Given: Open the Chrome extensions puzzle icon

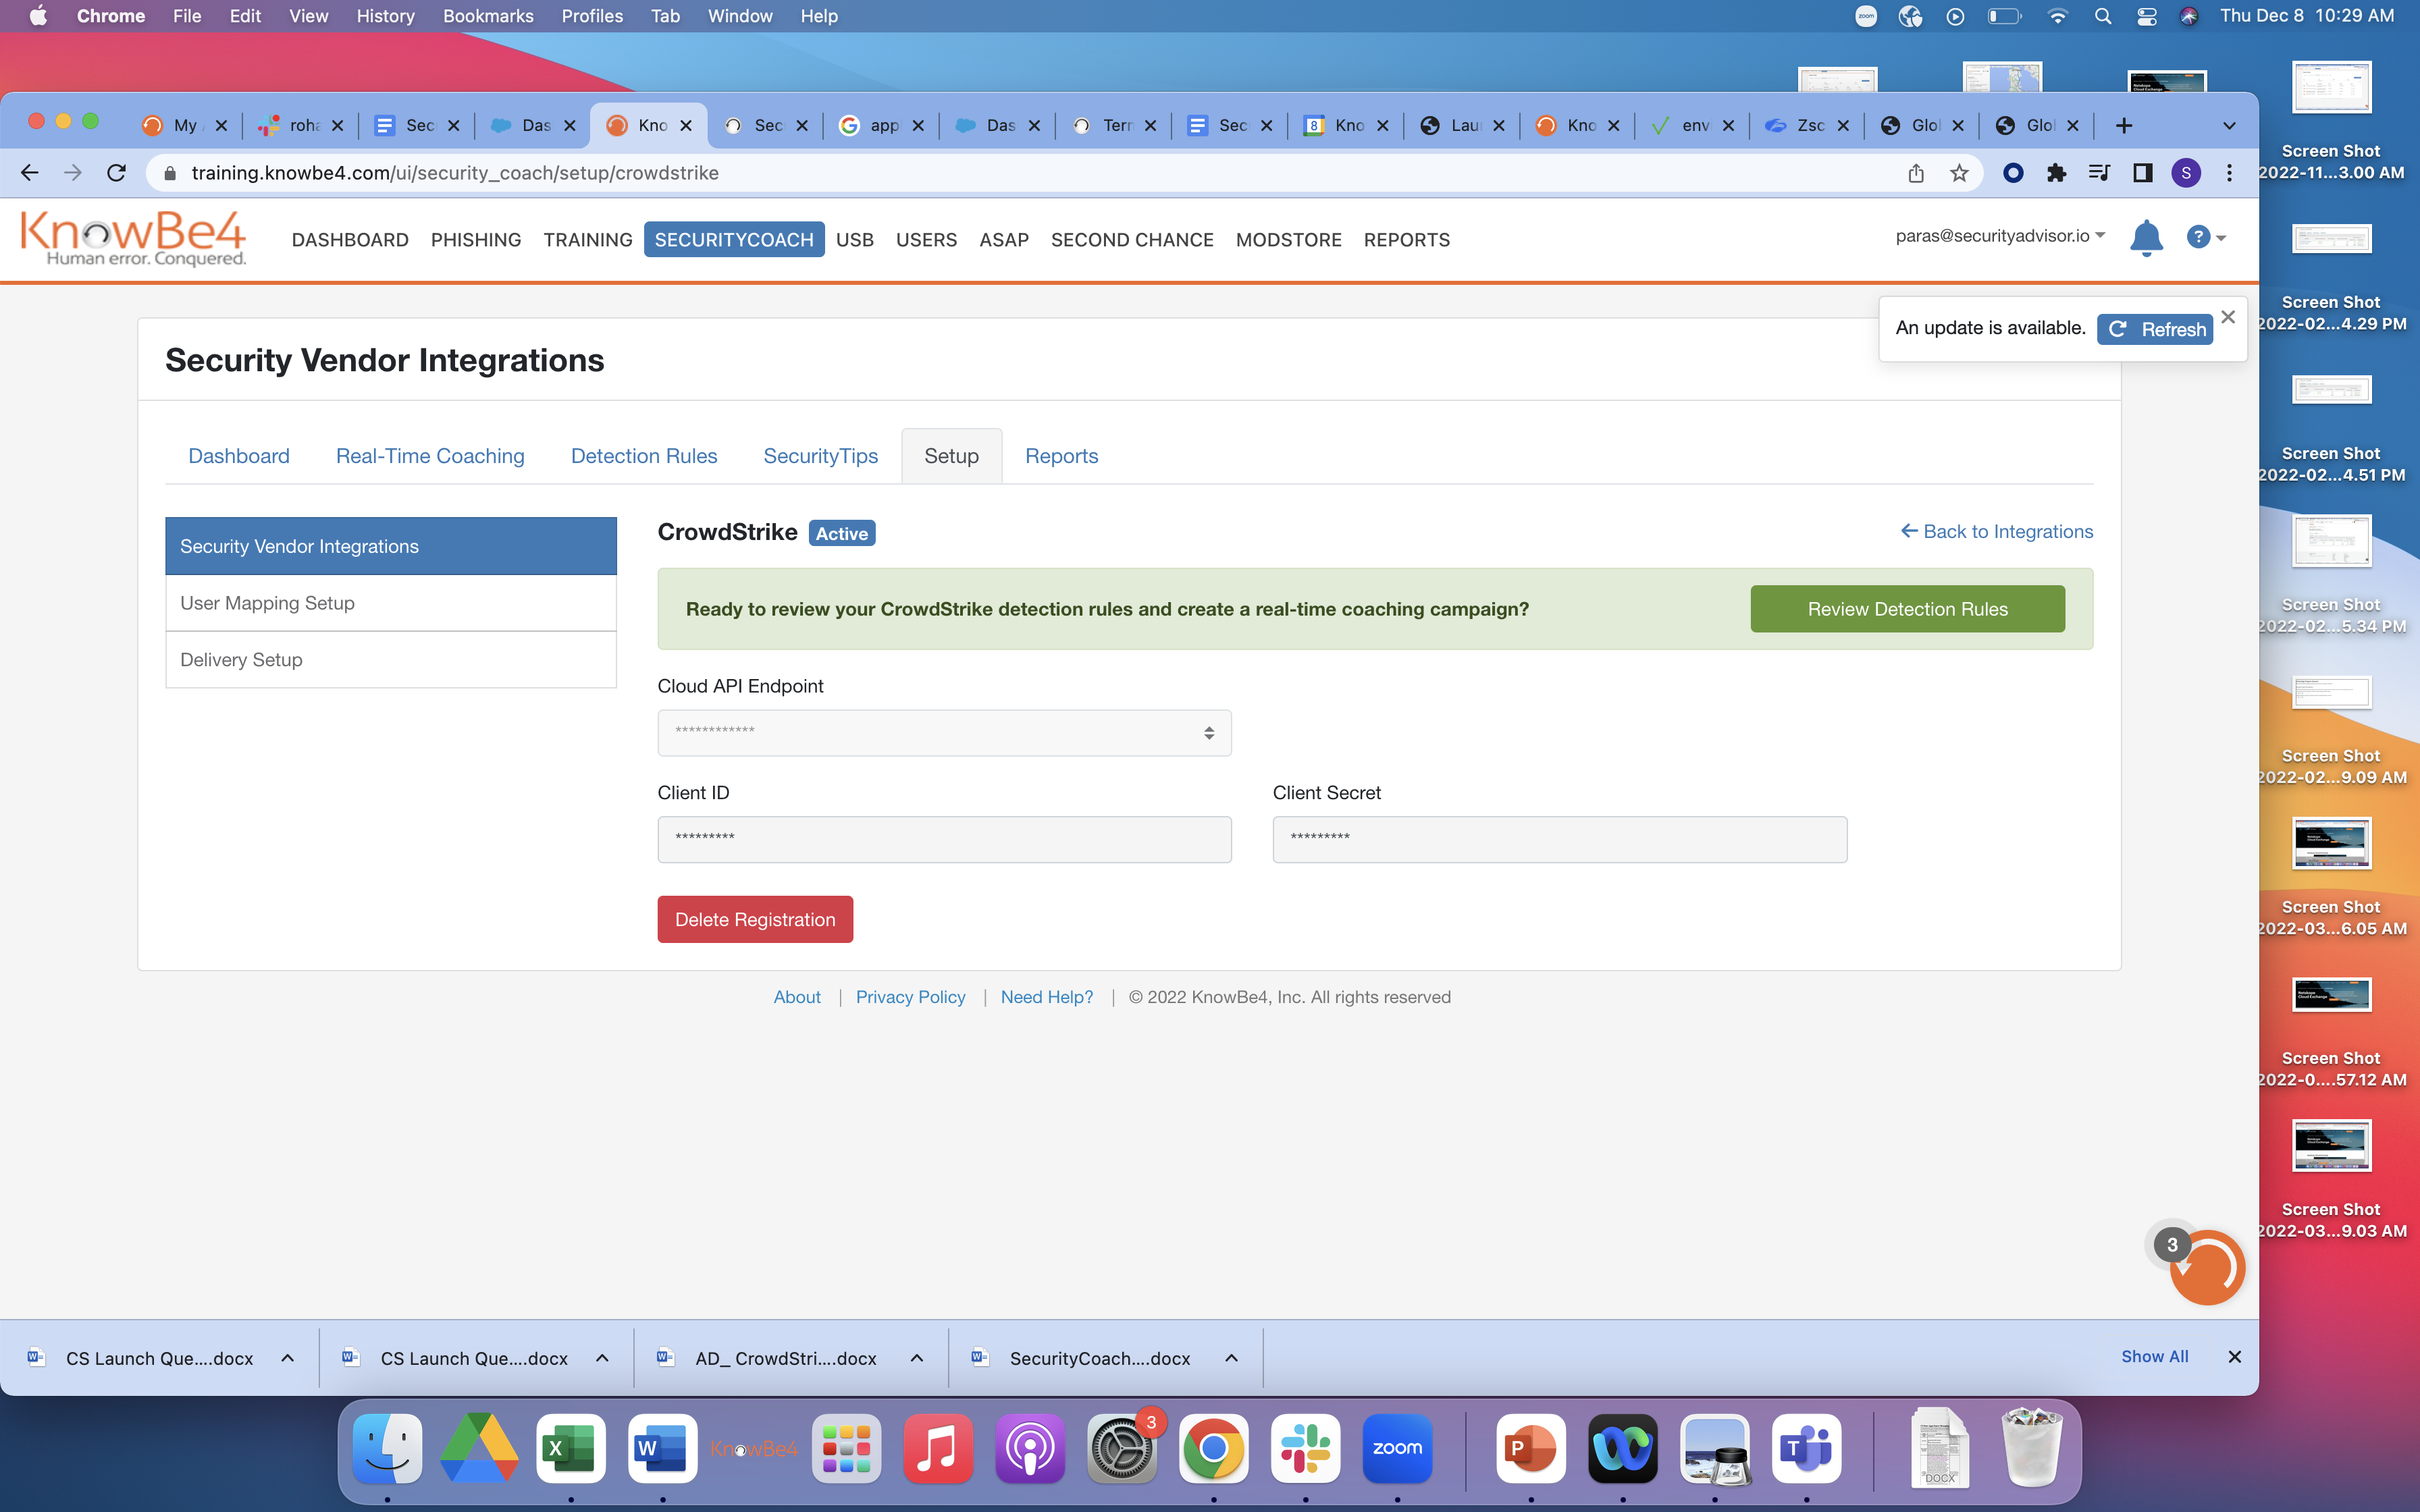Looking at the screenshot, I should coord(2056,173).
